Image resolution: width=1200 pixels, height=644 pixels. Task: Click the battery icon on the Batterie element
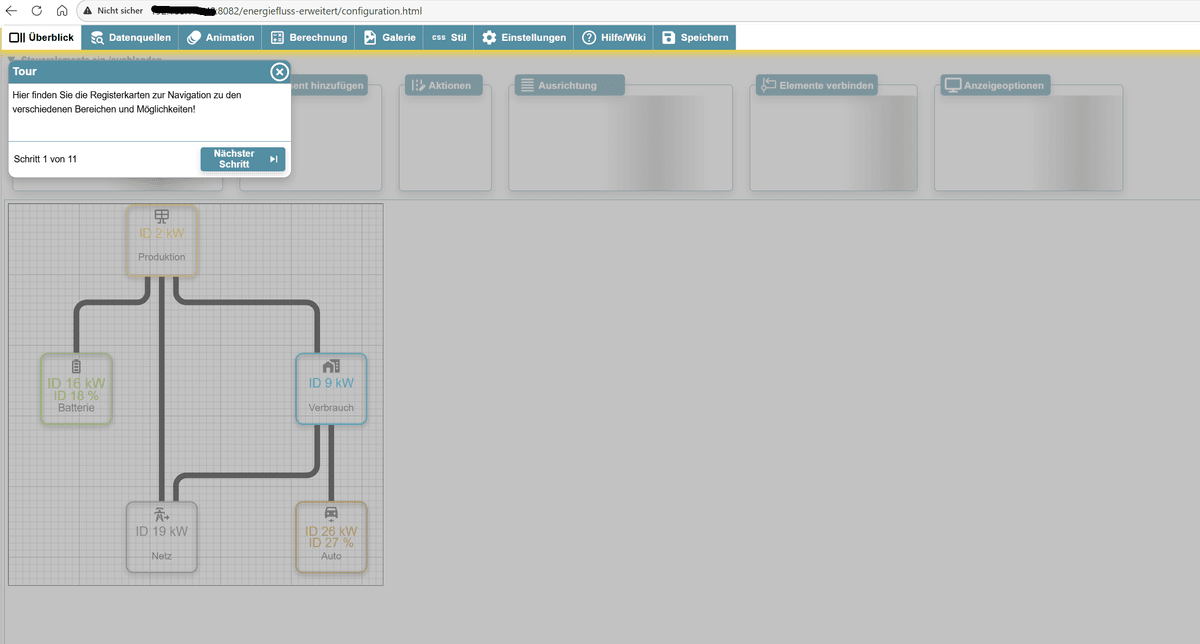[x=76, y=366]
